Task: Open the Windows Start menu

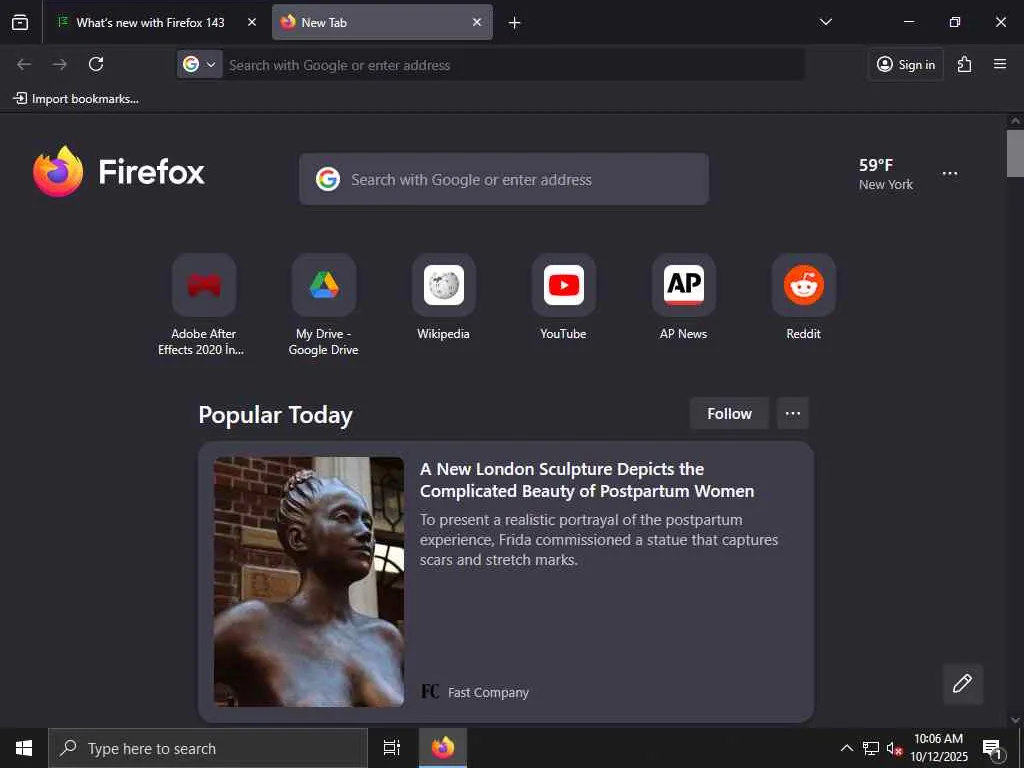Action: (x=24, y=748)
